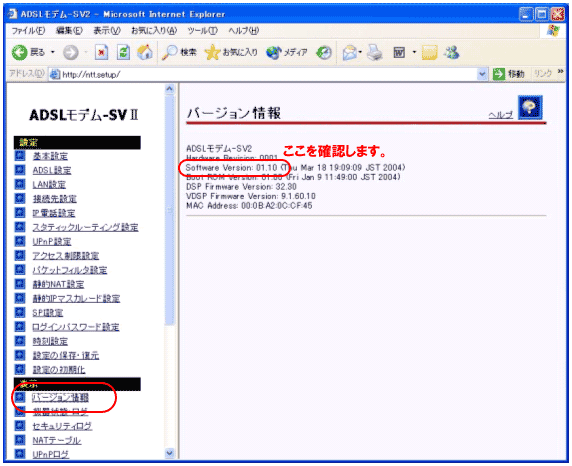This screenshot has width=572, height=466.
Task: Stop page loading with the Stop icon
Action: coord(101,53)
